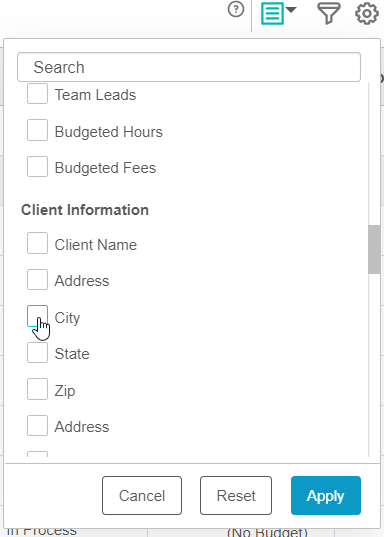Open the help question mark icon
This screenshot has width=384, height=537.
pos(236,10)
